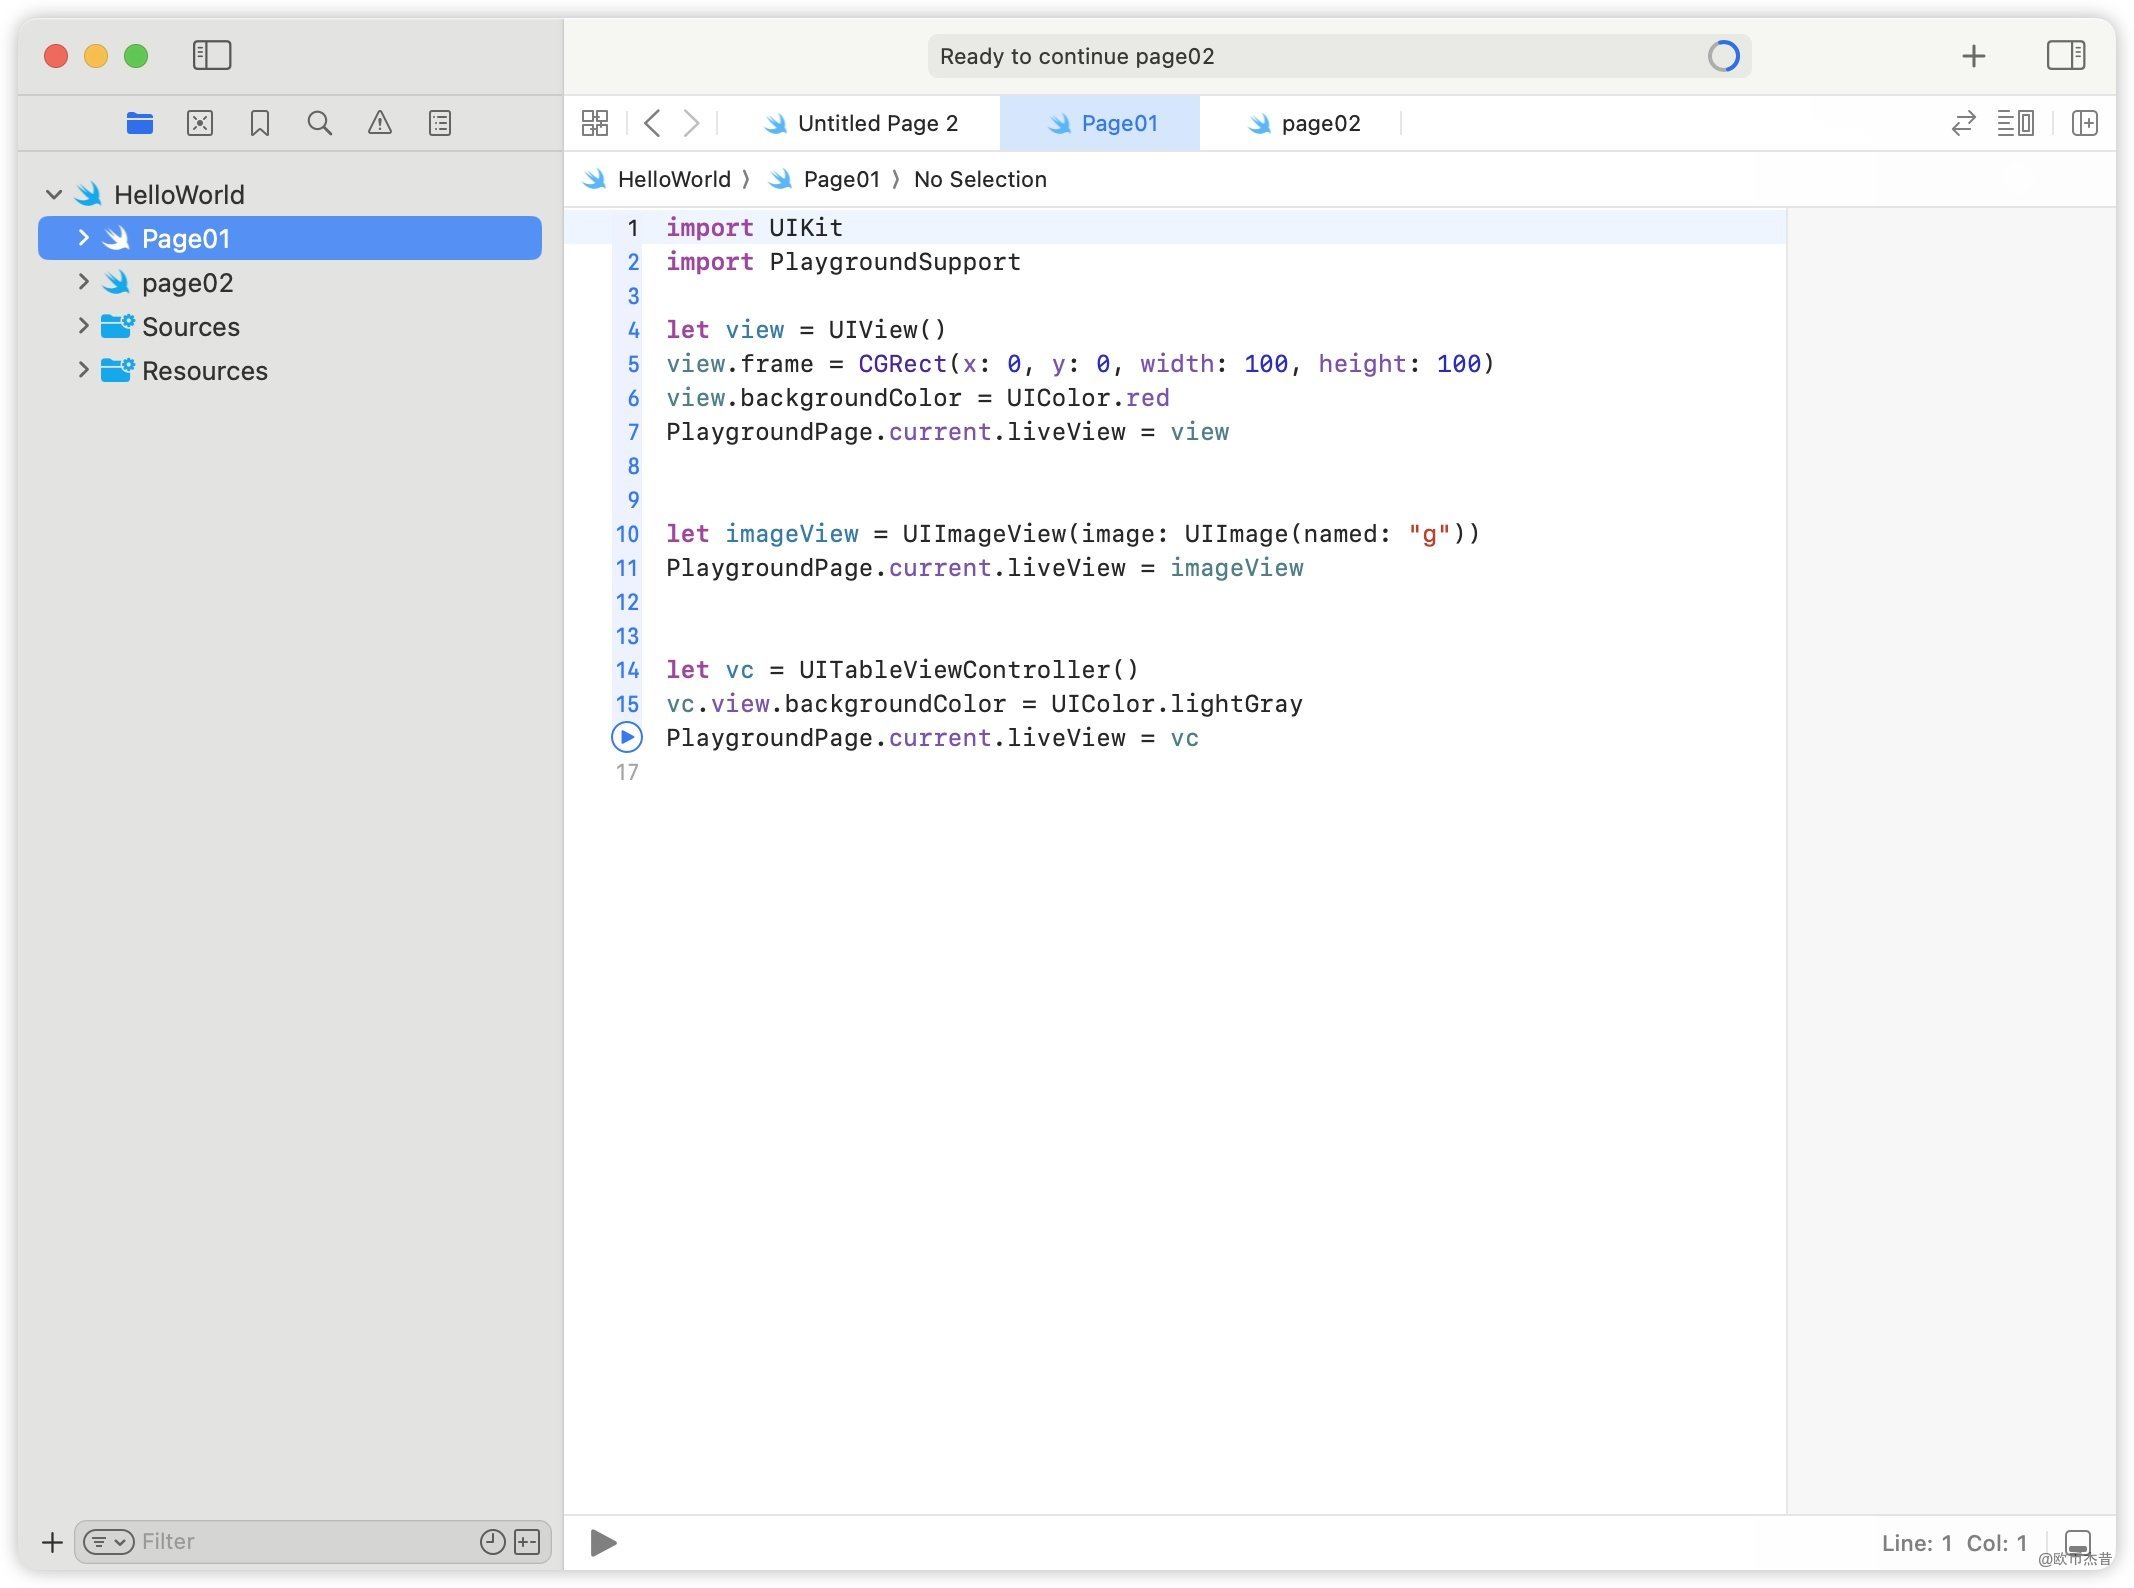Expand the Sources folder
Viewport: 2134px width, 1588px height.
[x=84, y=326]
